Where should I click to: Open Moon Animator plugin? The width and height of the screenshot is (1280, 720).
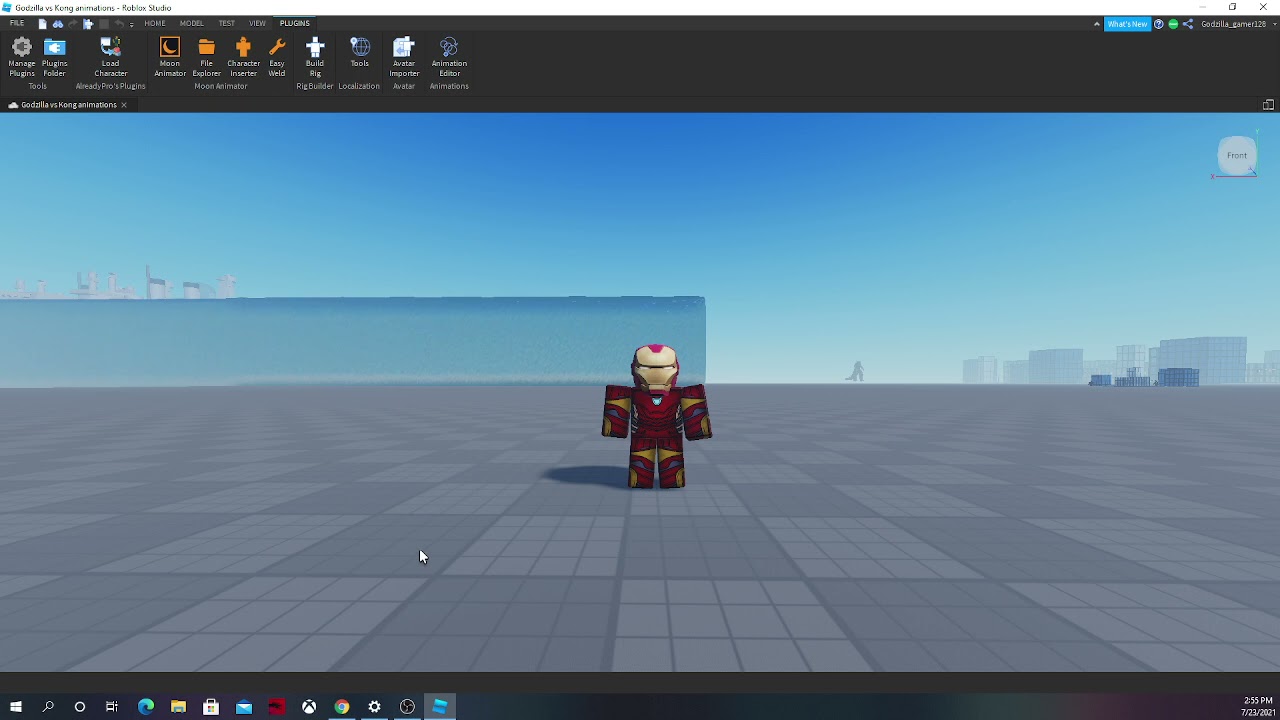coord(169,57)
